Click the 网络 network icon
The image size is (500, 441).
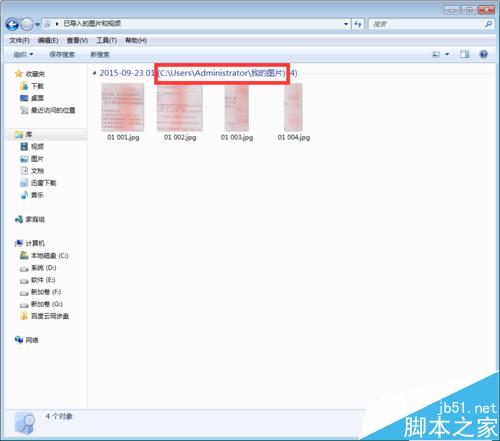[19, 340]
